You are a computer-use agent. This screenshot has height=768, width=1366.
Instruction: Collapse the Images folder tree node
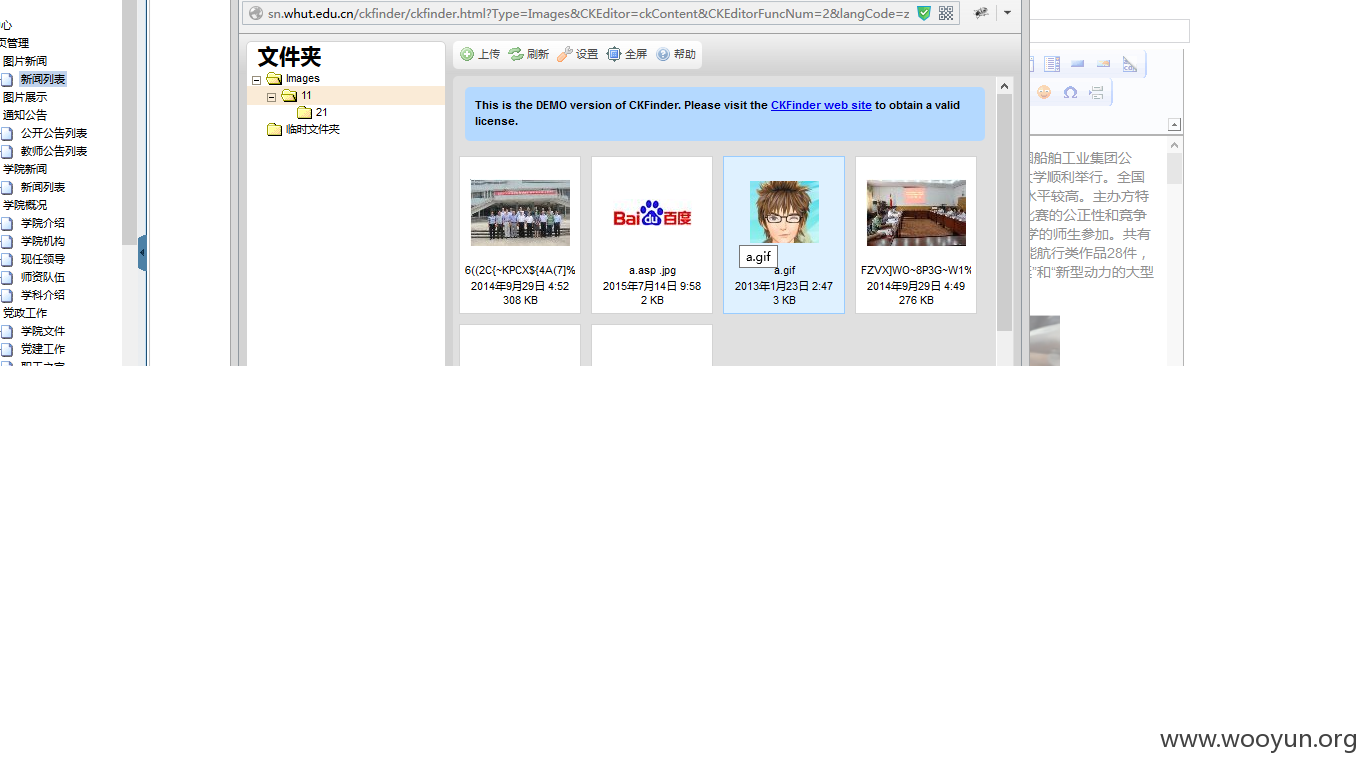point(257,80)
